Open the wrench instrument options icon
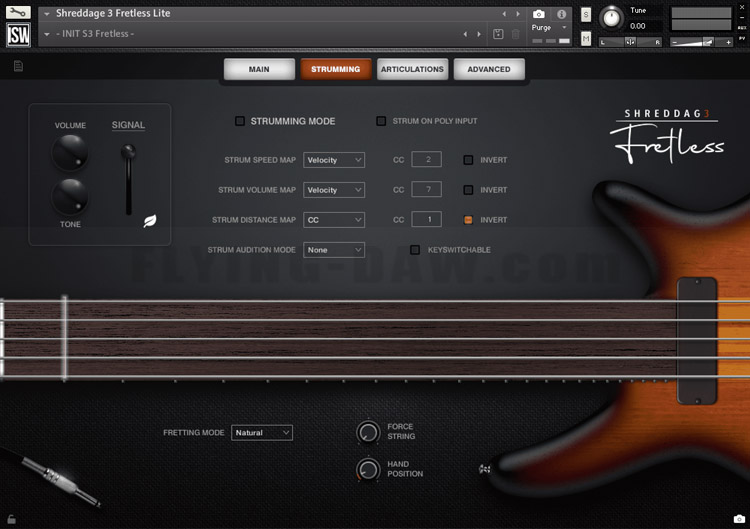 (x=18, y=12)
